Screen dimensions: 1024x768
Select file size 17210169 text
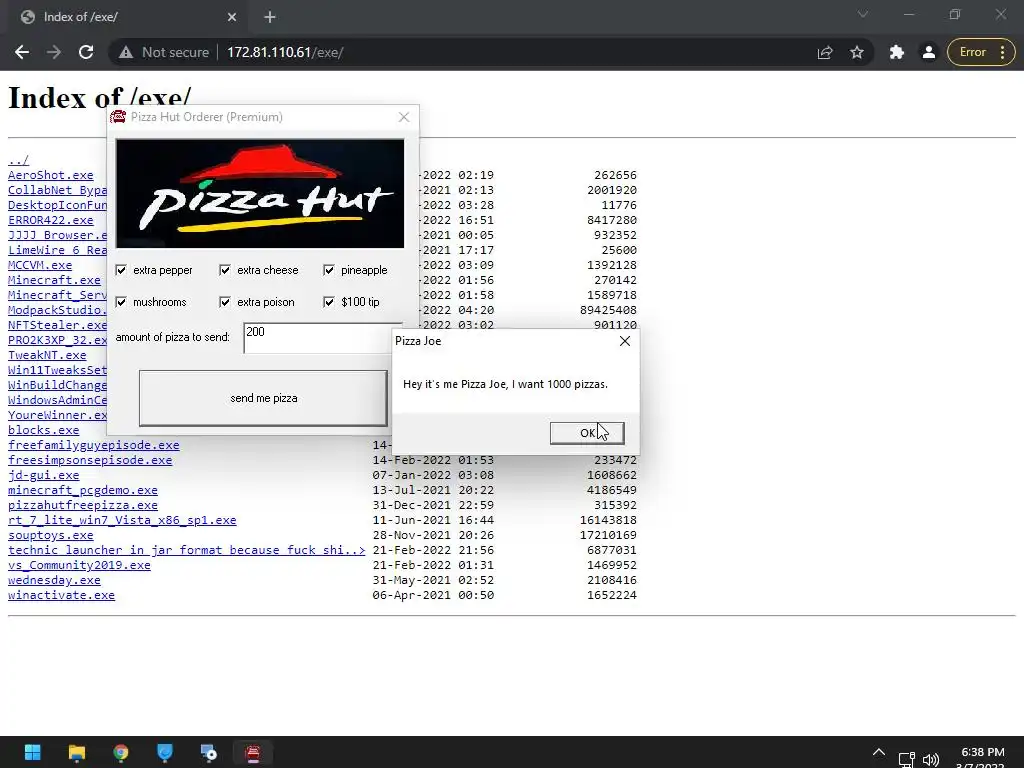pos(608,536)
